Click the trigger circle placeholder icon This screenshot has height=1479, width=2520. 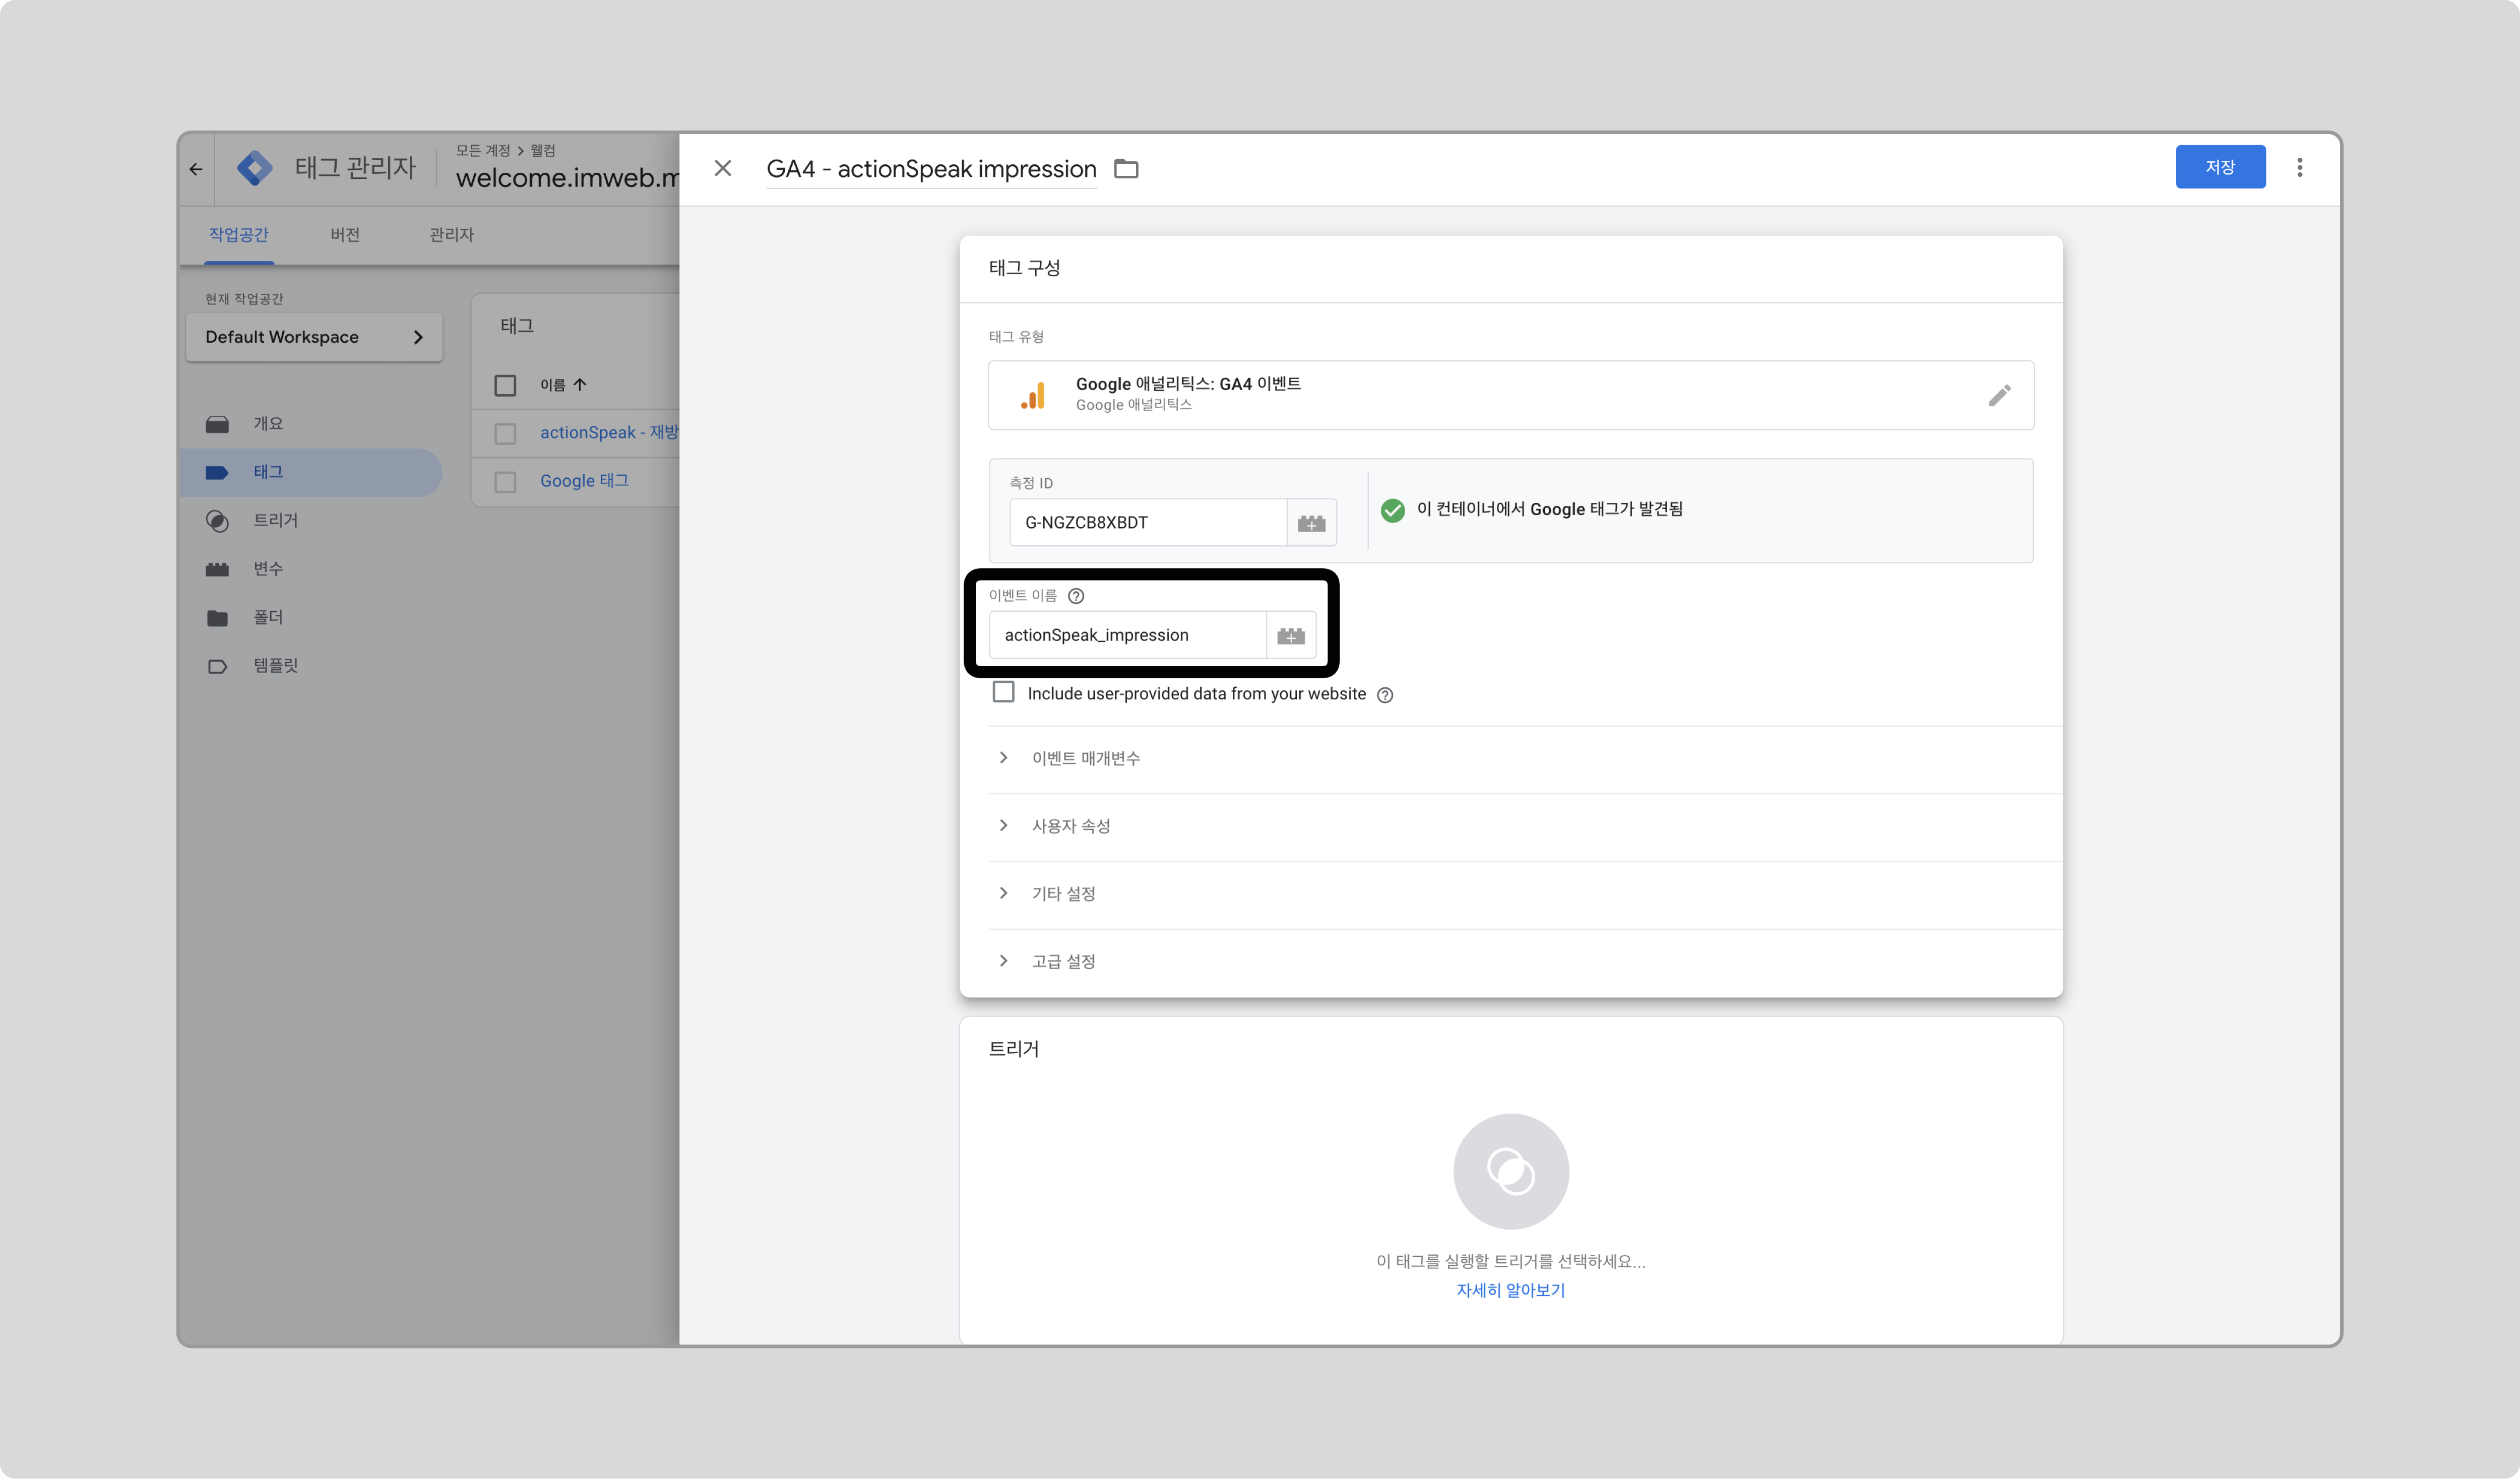[1511, 1171]
